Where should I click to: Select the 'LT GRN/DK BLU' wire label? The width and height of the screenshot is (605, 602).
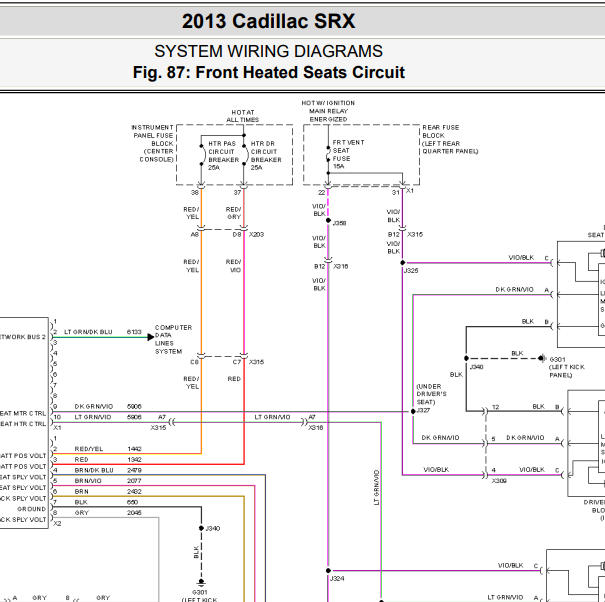pos(88,332)
